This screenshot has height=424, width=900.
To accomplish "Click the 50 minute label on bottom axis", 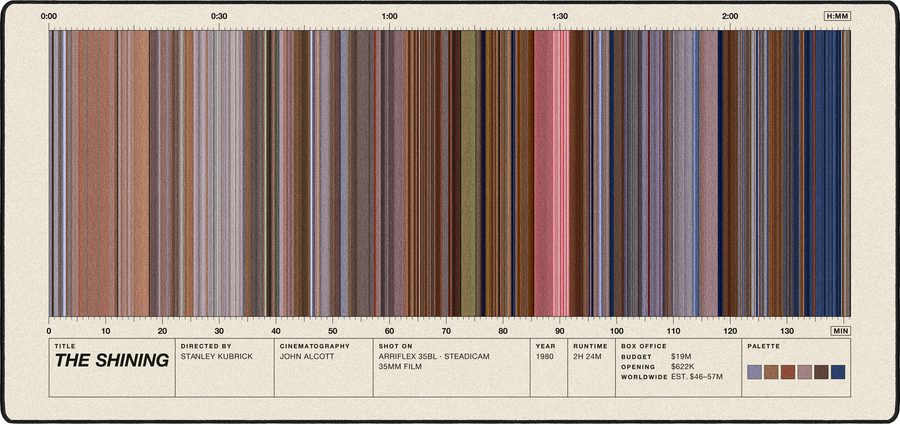I will 332,331.
